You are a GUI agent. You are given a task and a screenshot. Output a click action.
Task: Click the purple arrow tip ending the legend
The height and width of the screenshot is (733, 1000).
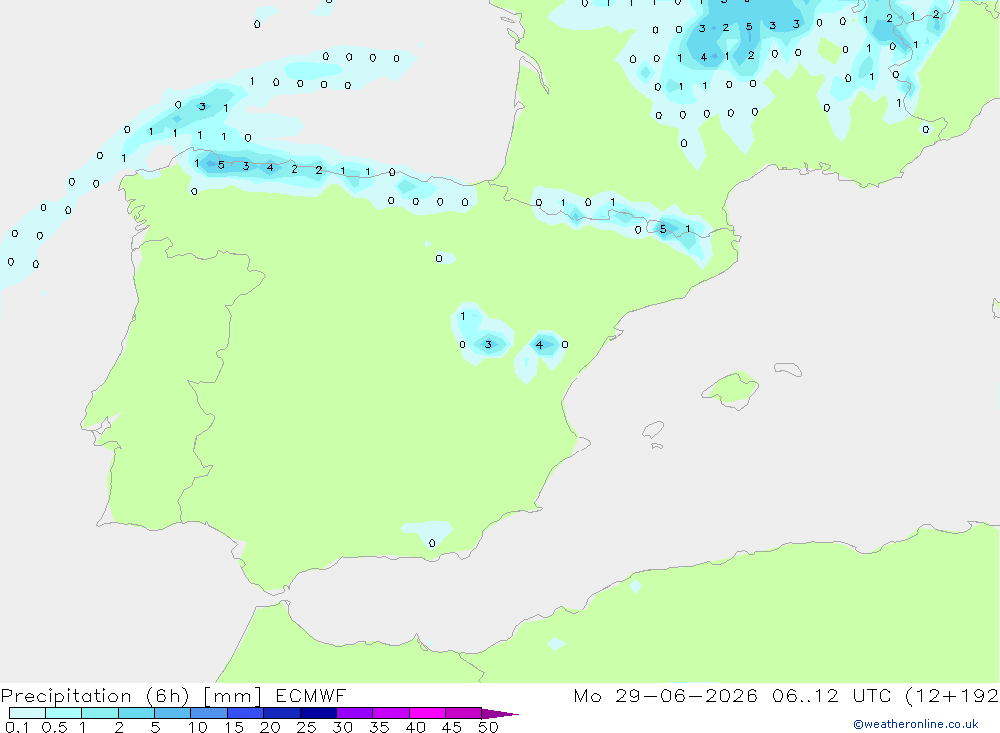pyautogui.click(x=500, y=714)
